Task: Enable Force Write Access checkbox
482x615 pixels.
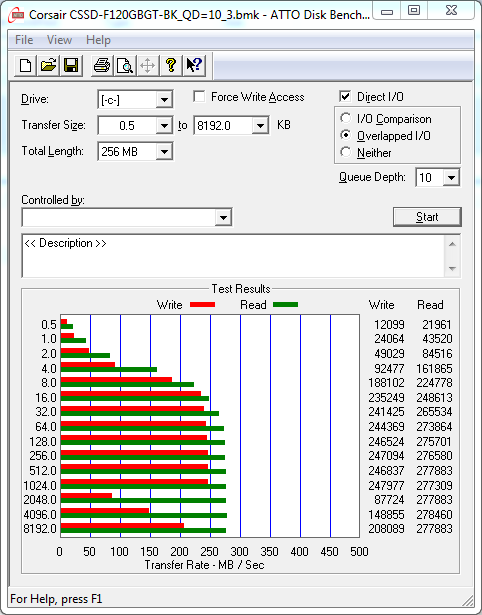Action: [199, 96]
